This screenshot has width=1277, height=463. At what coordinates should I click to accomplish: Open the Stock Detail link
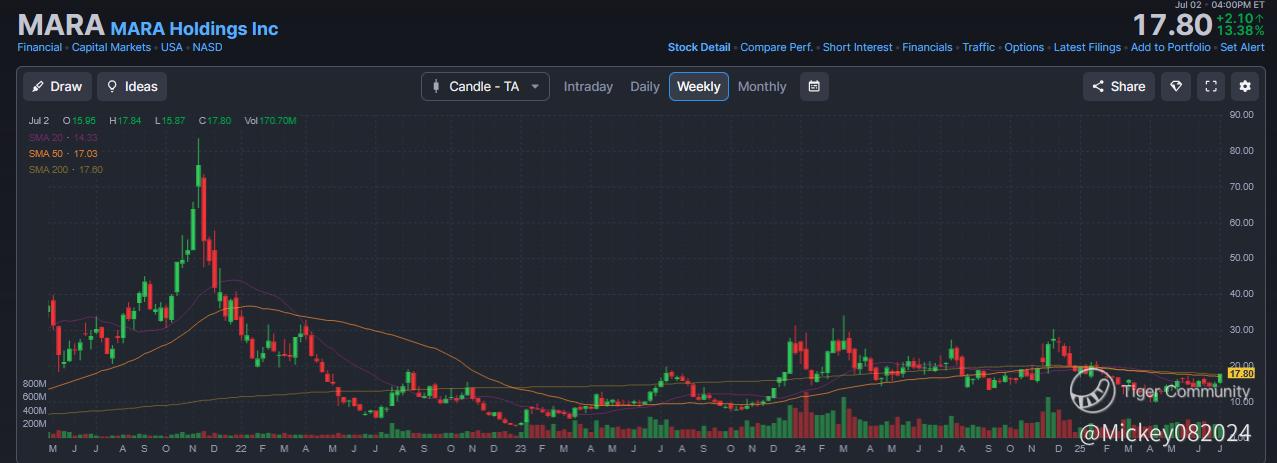tap(699, 47)
